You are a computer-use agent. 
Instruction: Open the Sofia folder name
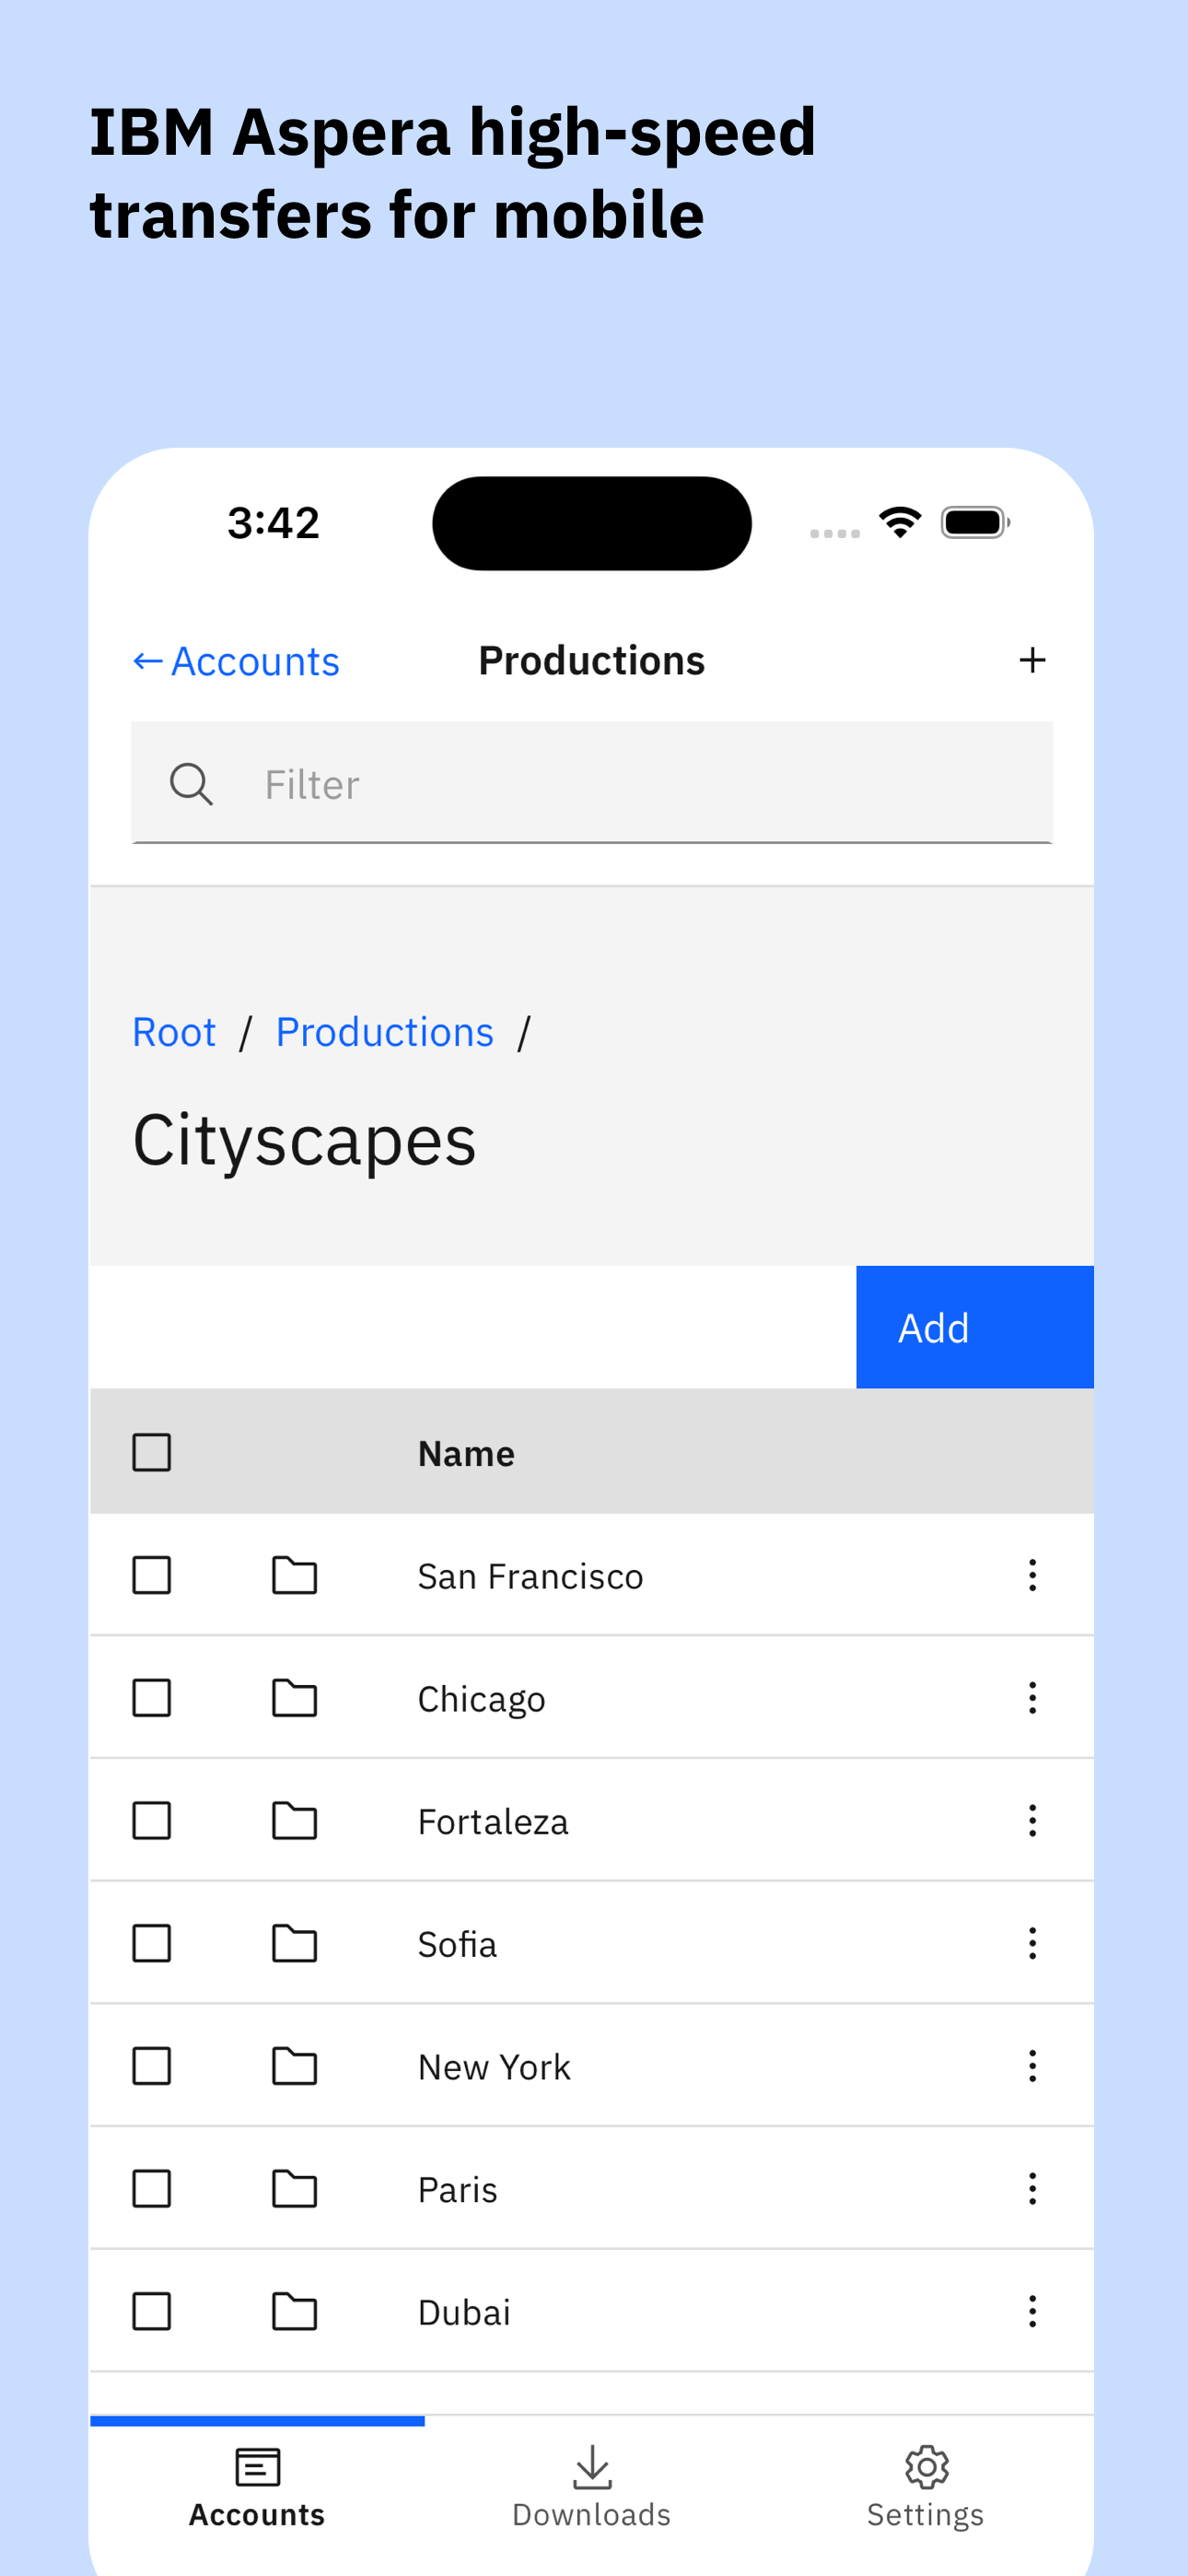coord(457,1944)
